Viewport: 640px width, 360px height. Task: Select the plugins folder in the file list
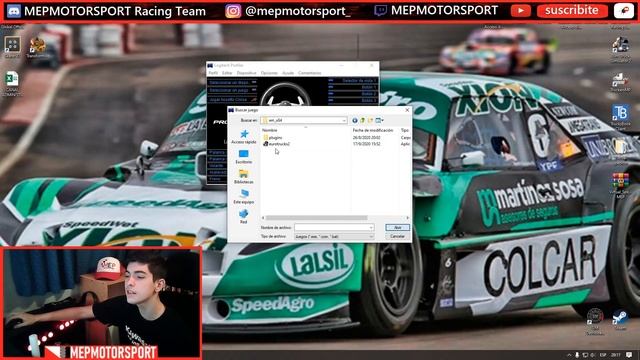point(273,138)
